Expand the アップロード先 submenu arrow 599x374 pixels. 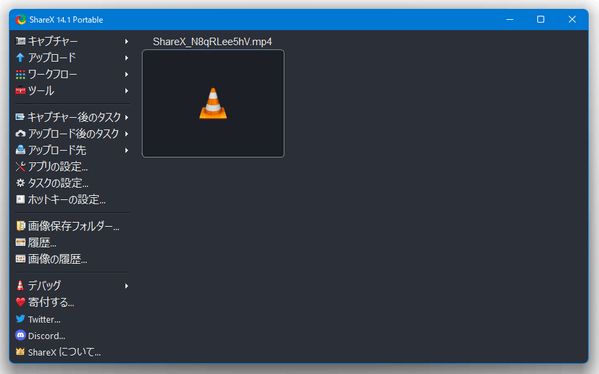click(x=126, y=150)
